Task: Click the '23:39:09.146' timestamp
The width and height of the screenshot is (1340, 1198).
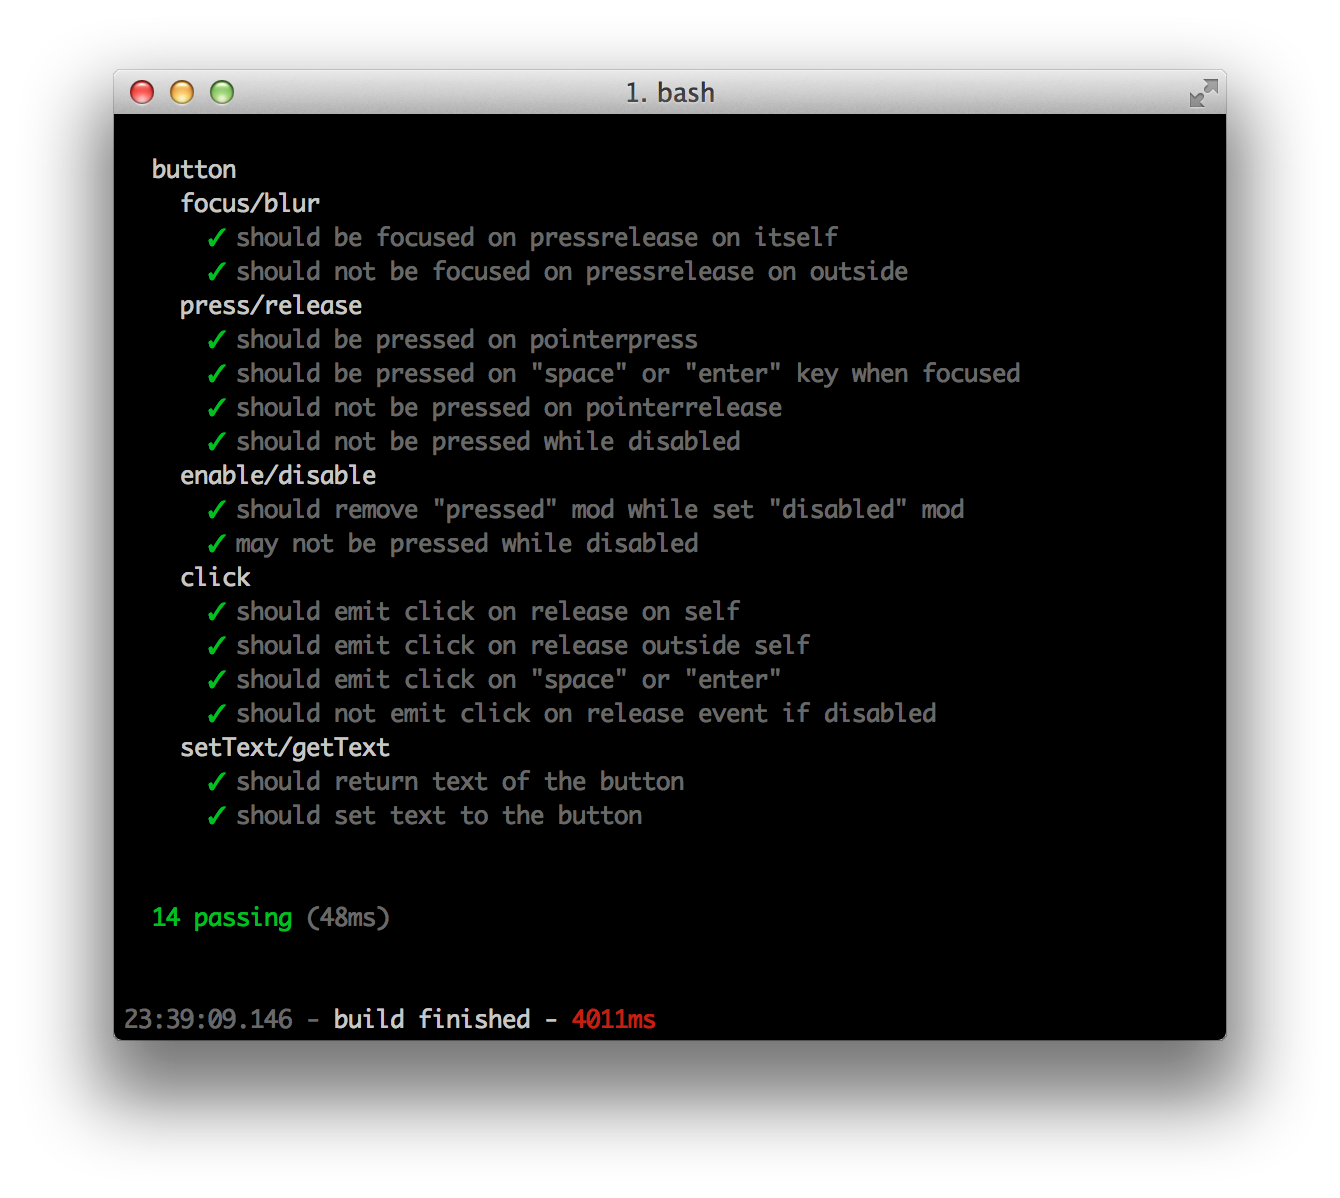Action: click(x=208, y=1019)
